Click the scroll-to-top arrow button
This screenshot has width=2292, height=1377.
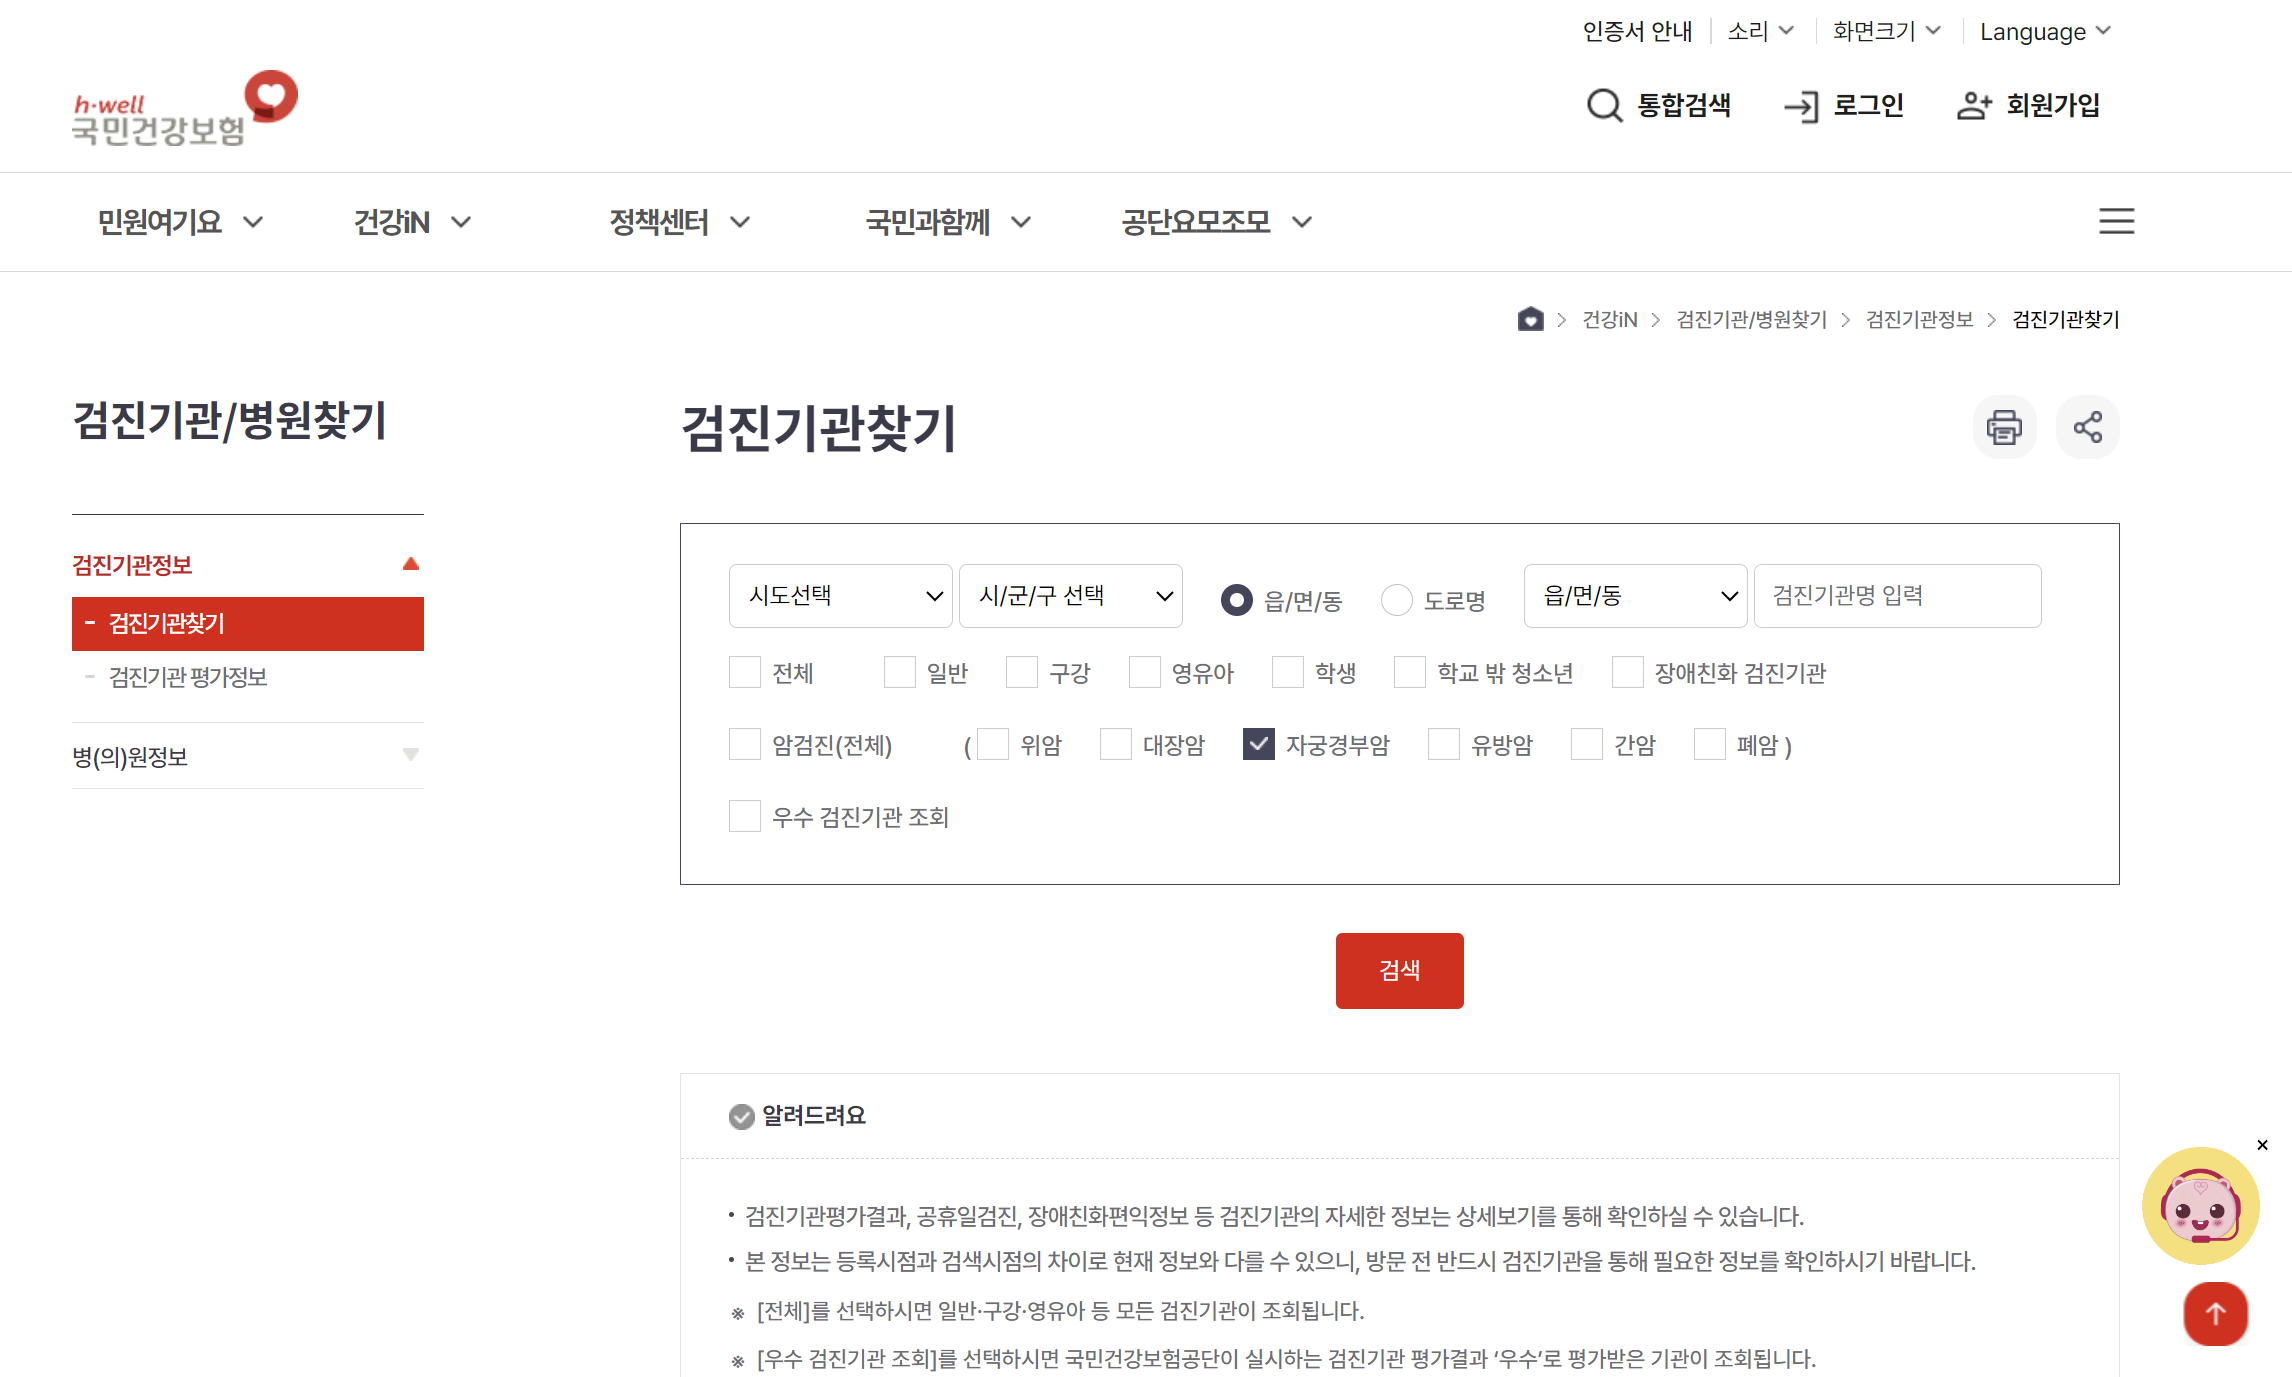coord(2215,1314)
